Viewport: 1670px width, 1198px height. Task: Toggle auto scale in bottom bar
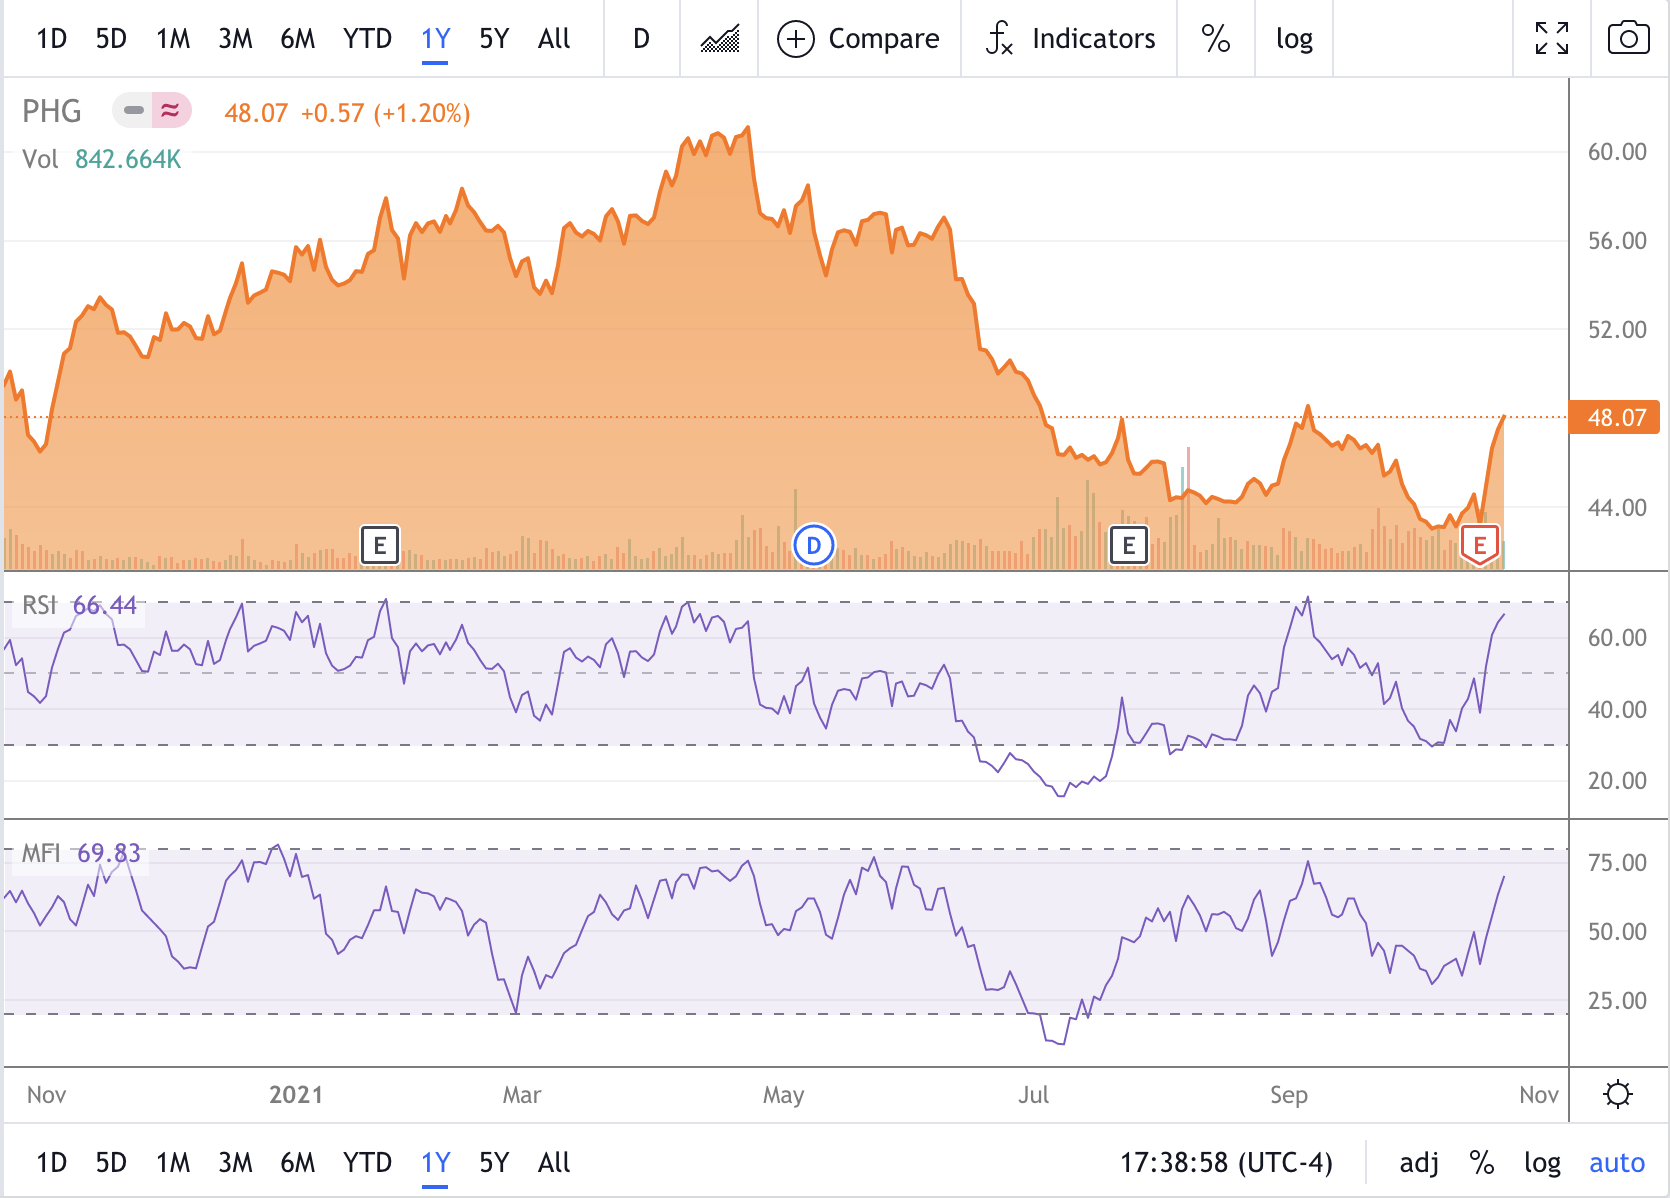[1617, 1163]
